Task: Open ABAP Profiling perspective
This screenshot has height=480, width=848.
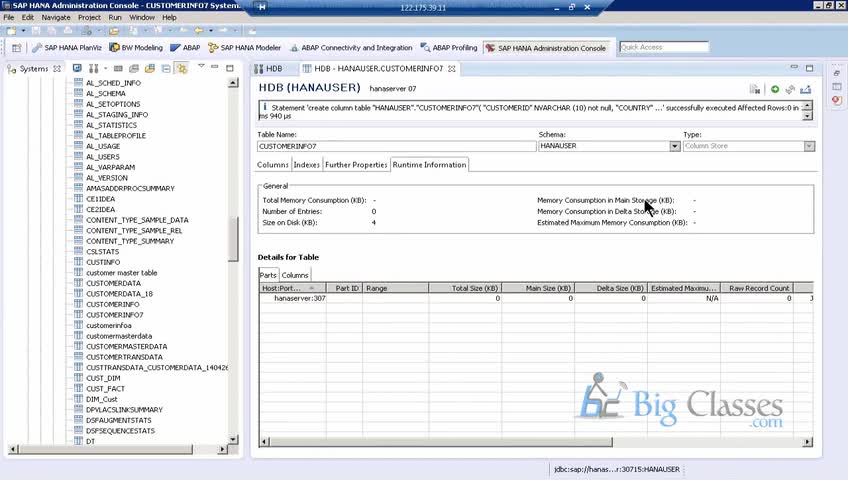Action: pyautogui.click(x=448, y=48)
